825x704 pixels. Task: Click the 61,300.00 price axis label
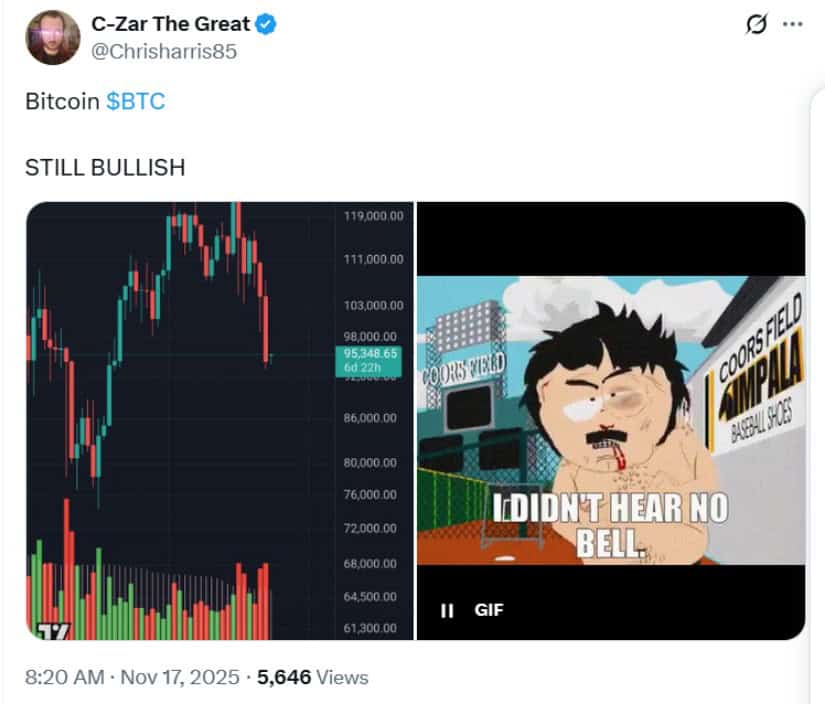click(x=372, y=628)
